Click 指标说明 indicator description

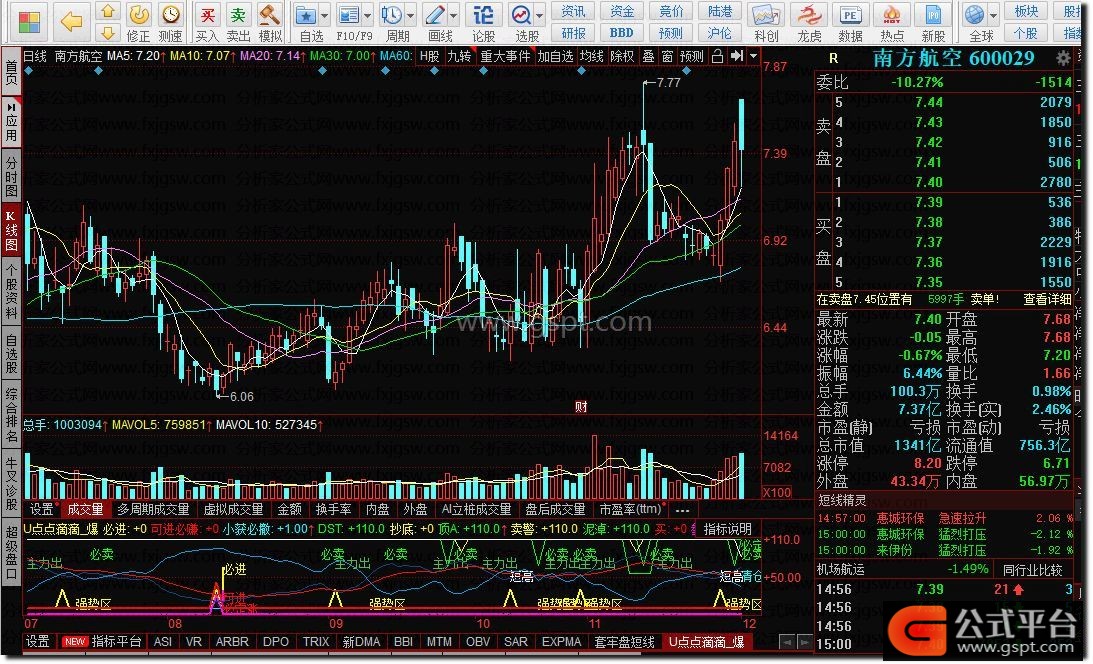[x=728, y=530]
